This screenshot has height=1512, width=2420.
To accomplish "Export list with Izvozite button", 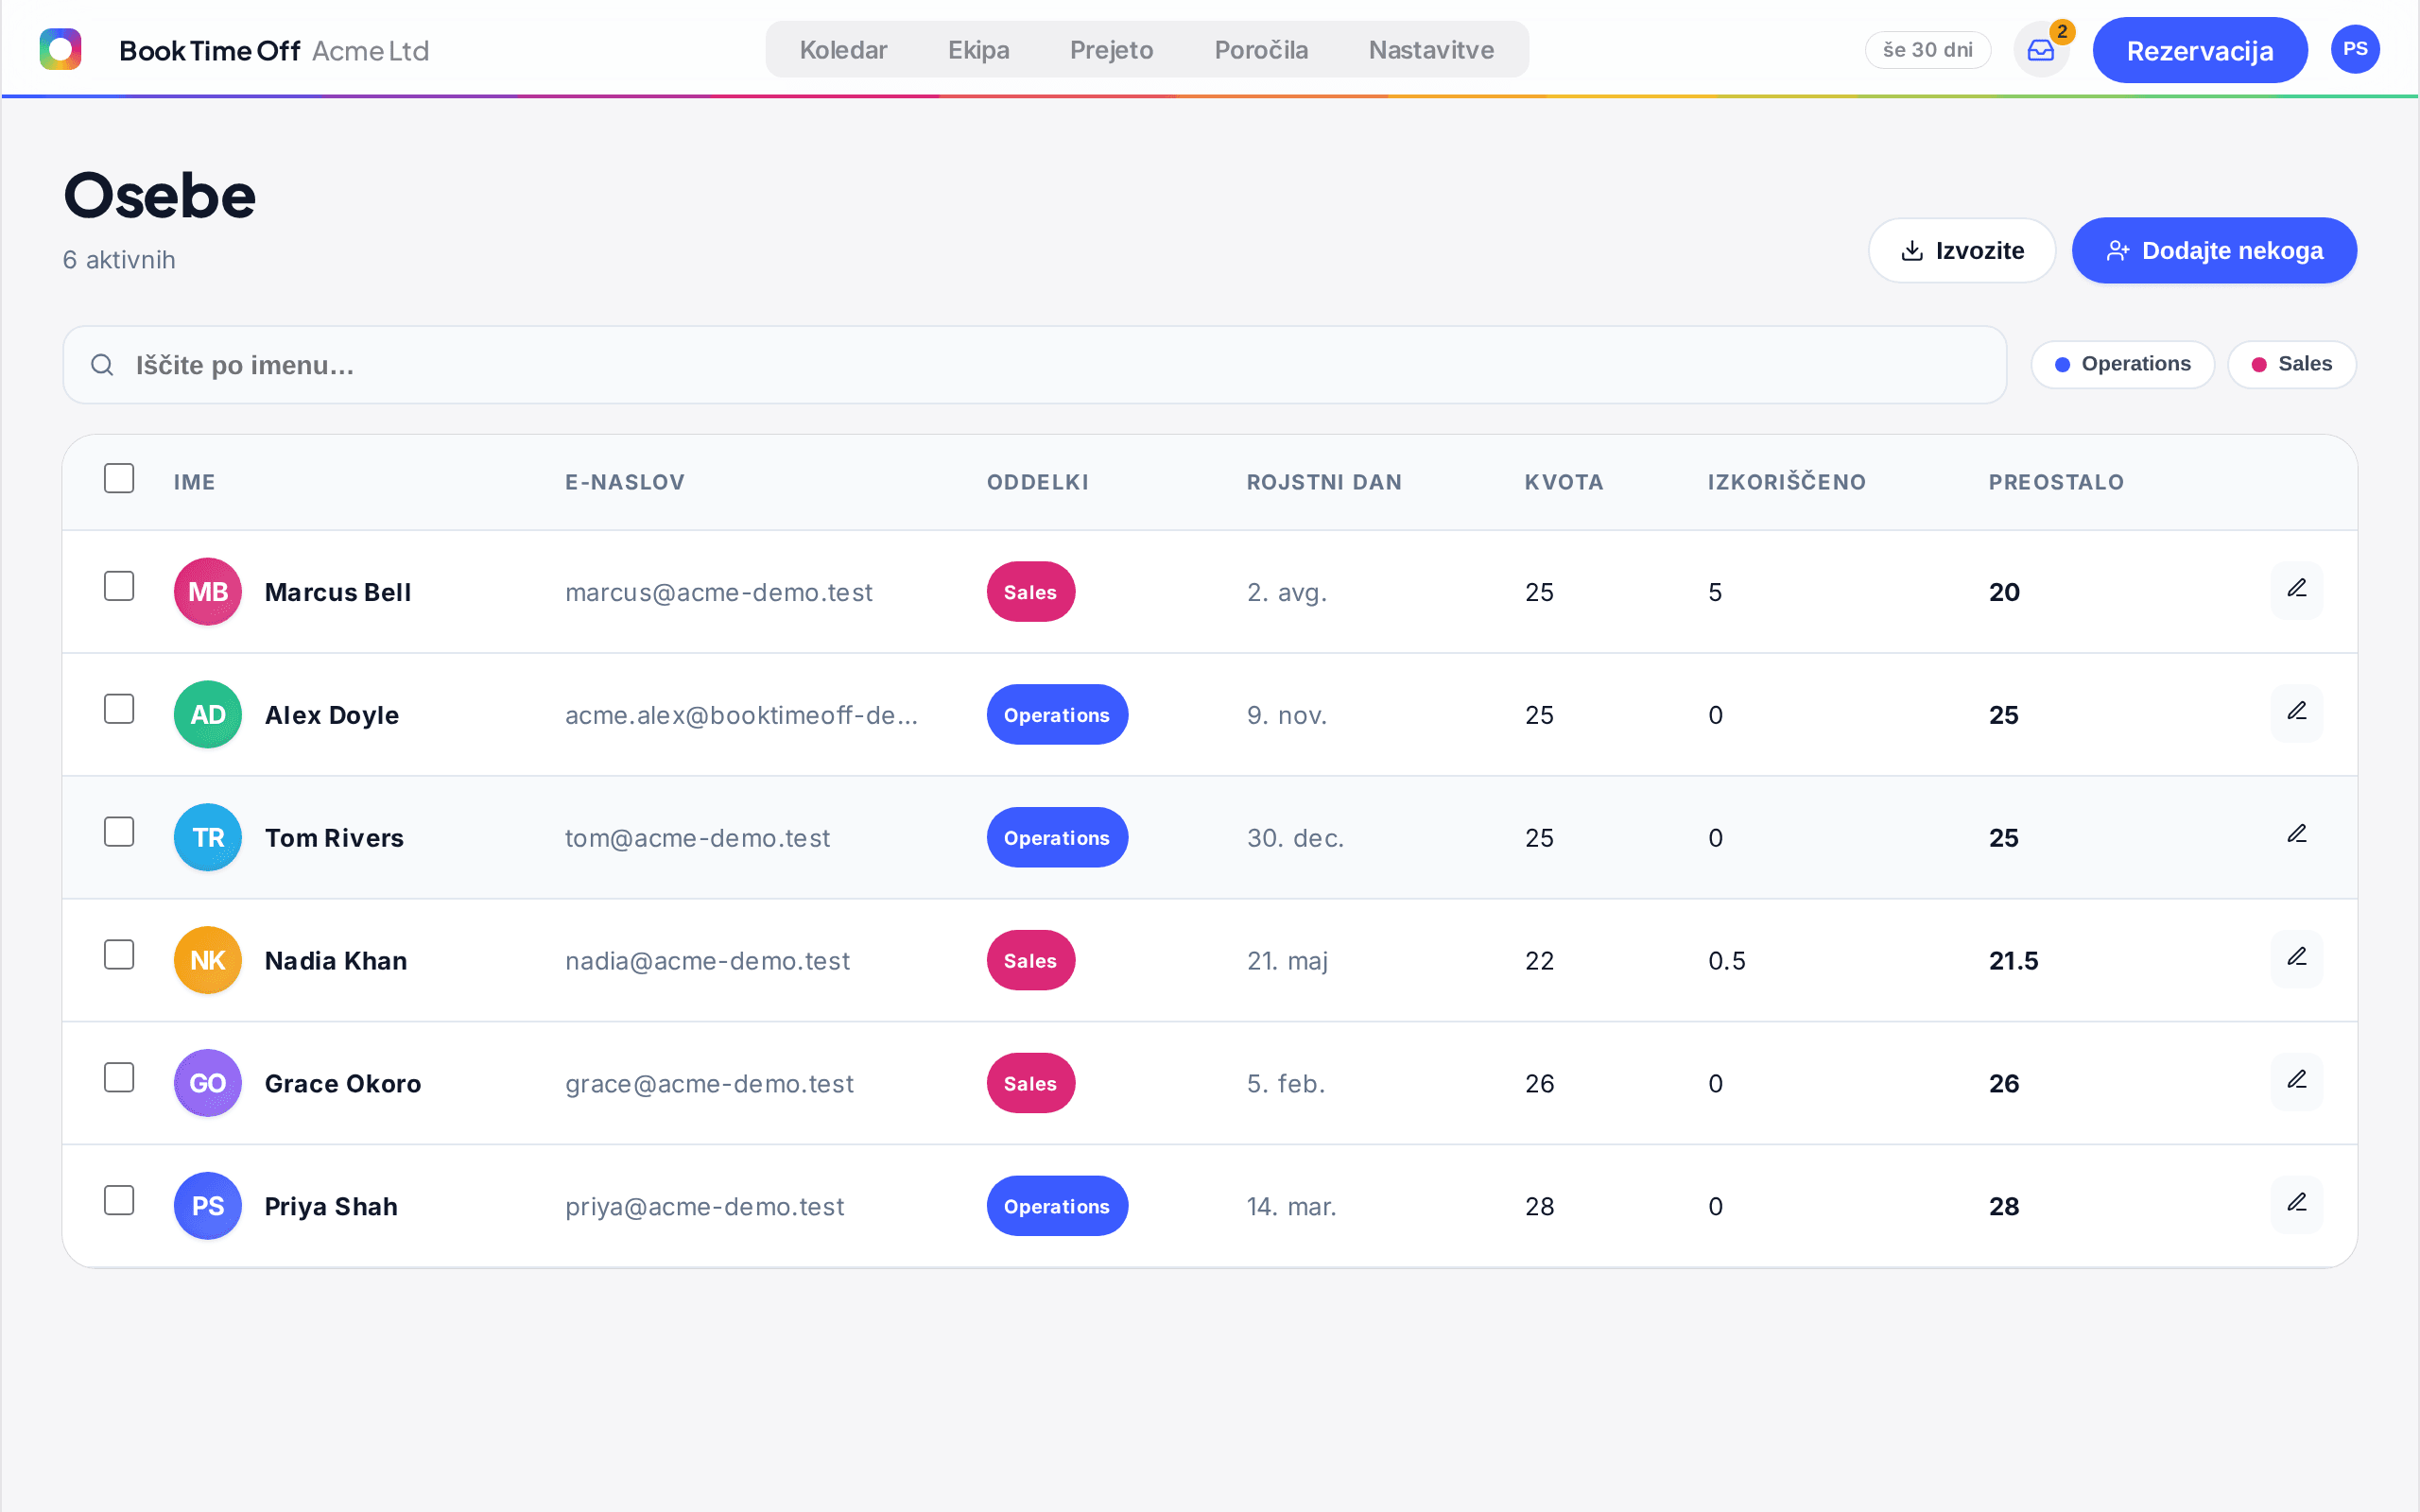I will (x=1961, y=250).
